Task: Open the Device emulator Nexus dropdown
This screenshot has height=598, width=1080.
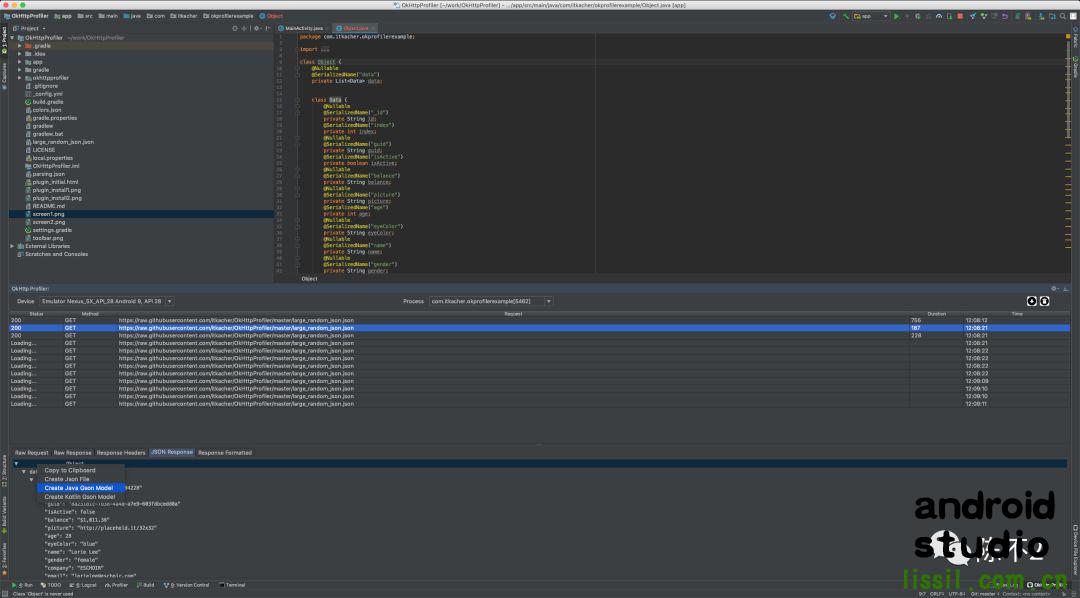Action: (106, 301)
